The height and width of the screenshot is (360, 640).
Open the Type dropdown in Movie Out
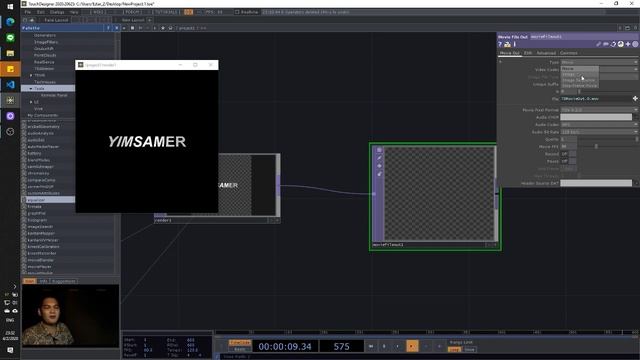pyautogui.click(x=599, y=62)
